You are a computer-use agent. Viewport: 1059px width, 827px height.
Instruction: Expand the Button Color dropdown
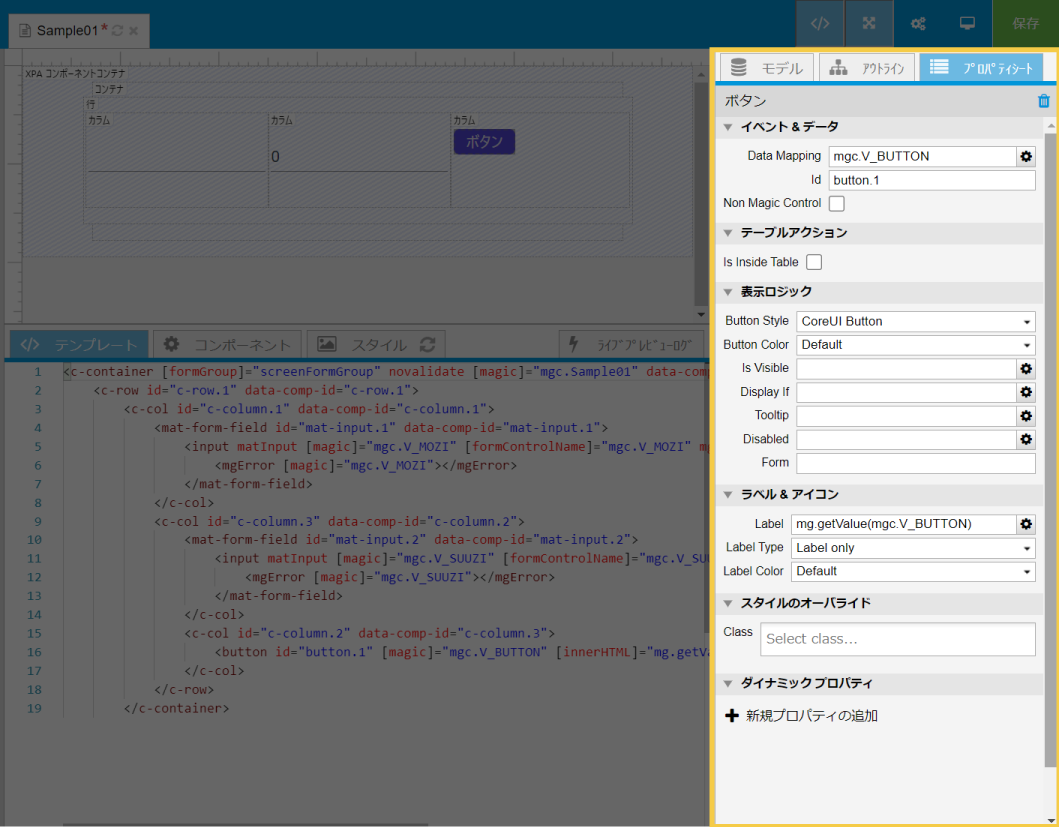(x=915, y=345)
